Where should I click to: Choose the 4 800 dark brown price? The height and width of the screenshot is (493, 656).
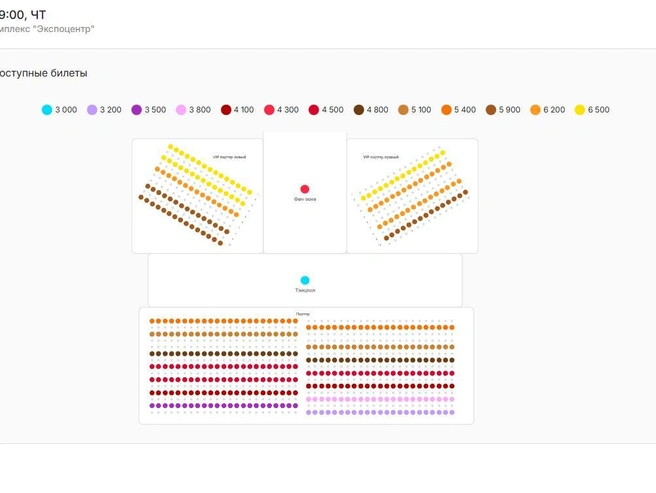coord(371,110)
